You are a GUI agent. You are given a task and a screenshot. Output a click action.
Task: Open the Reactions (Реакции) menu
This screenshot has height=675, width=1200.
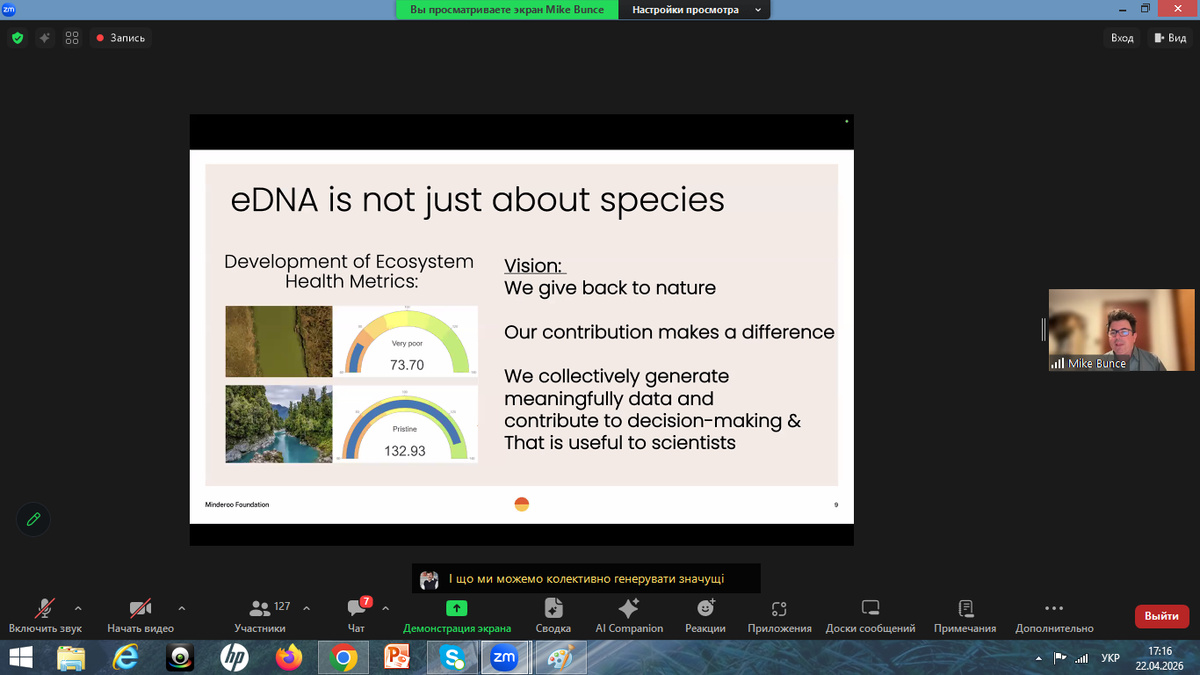705,615
